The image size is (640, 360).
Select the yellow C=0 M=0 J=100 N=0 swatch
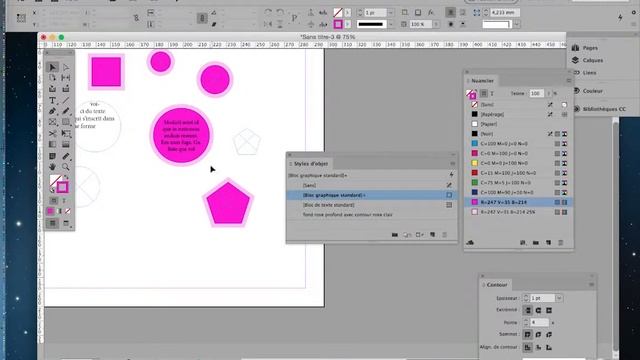[519, 163]
